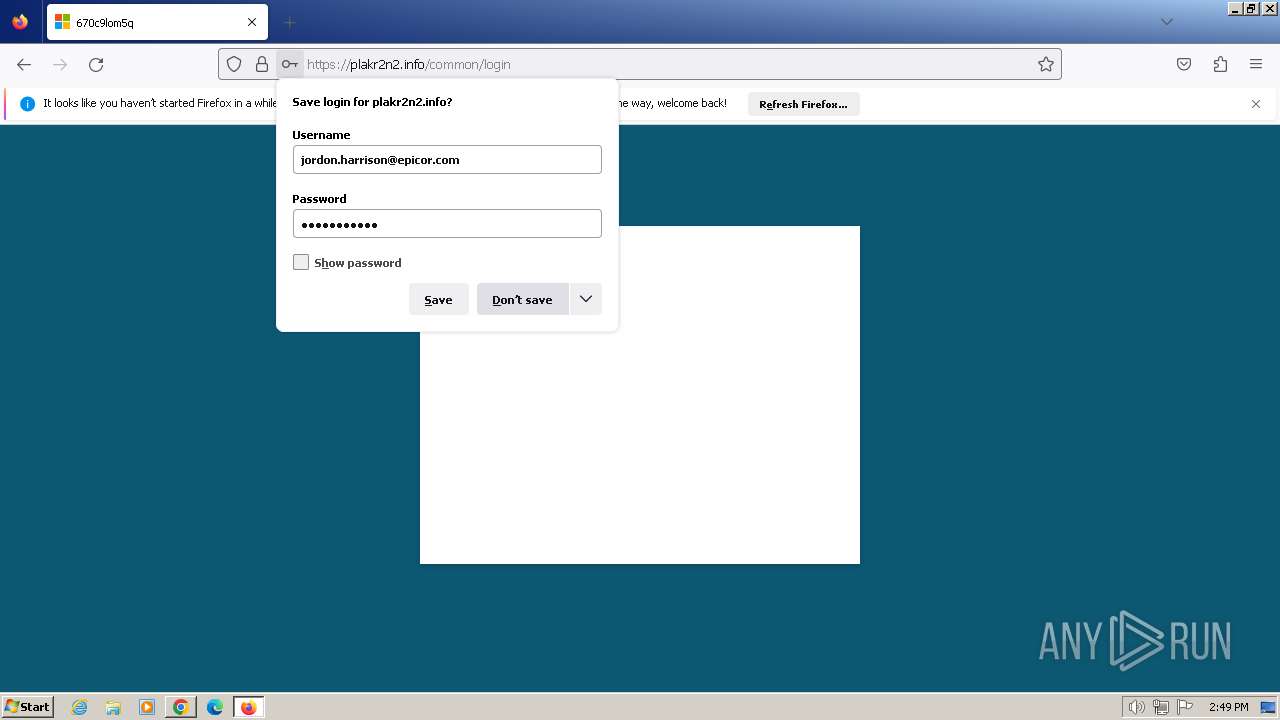Choose Don't save in the popup
This screenshot has height=720, width=1280.
pos(522,299)
